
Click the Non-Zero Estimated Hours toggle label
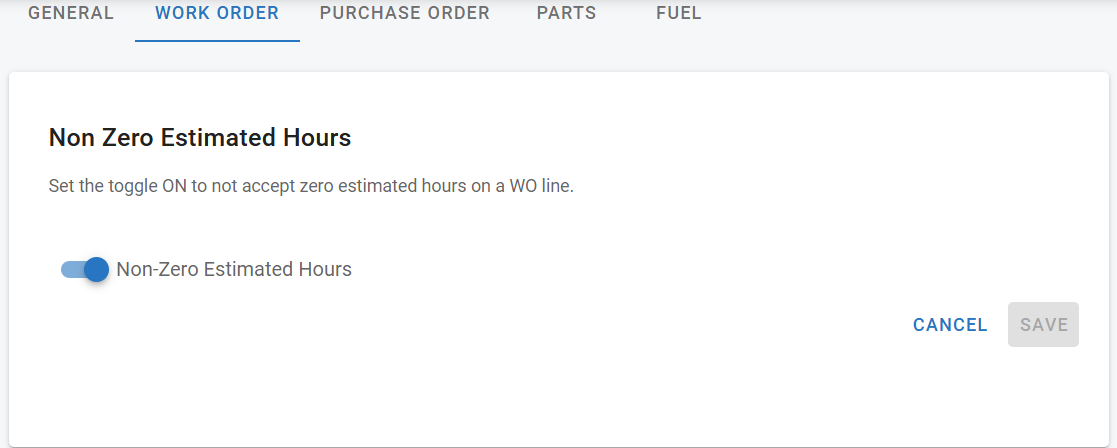click(234, 269)
